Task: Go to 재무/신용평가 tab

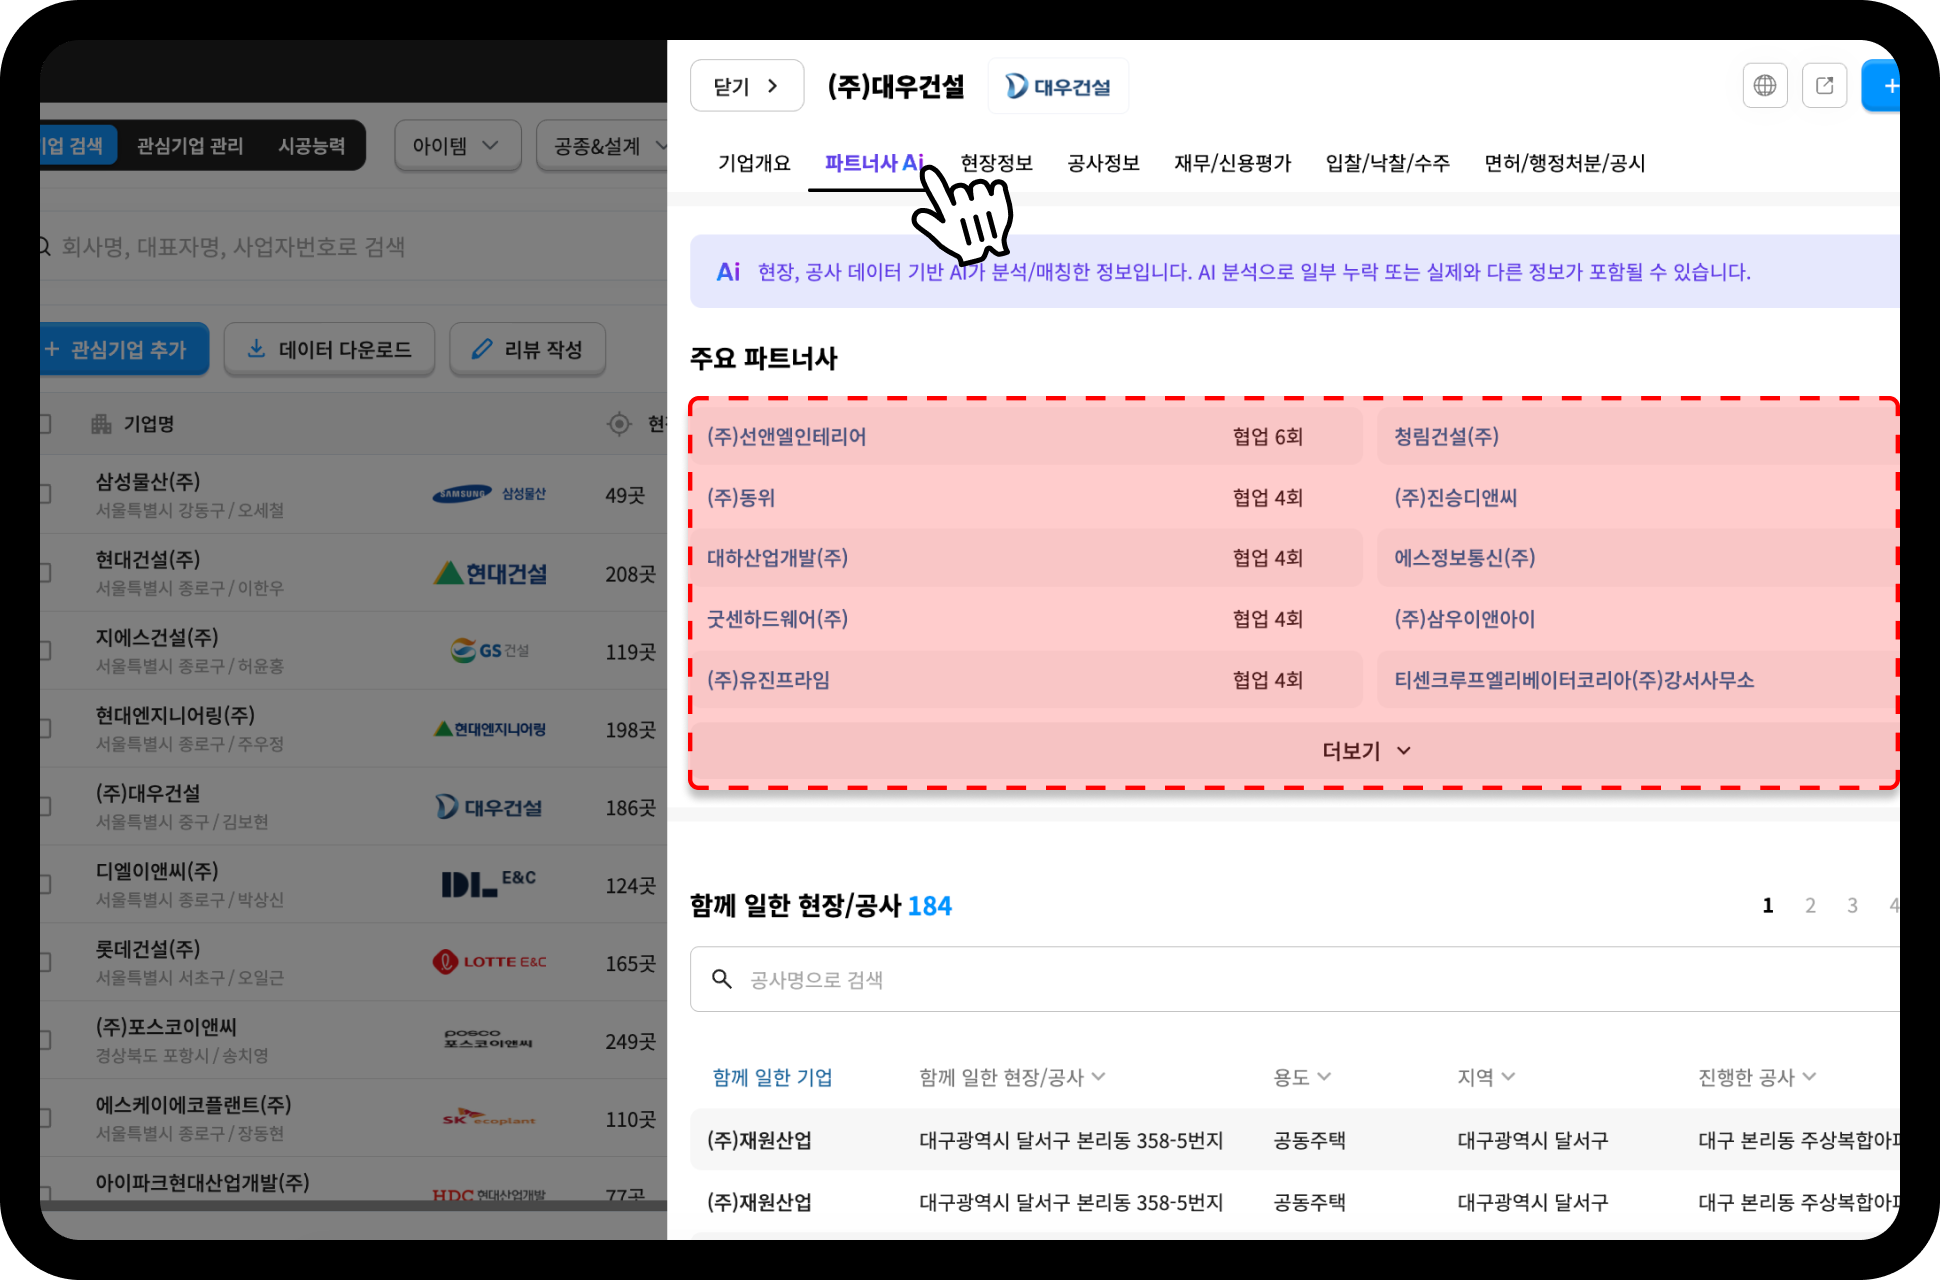Action: pos(1232,163)
